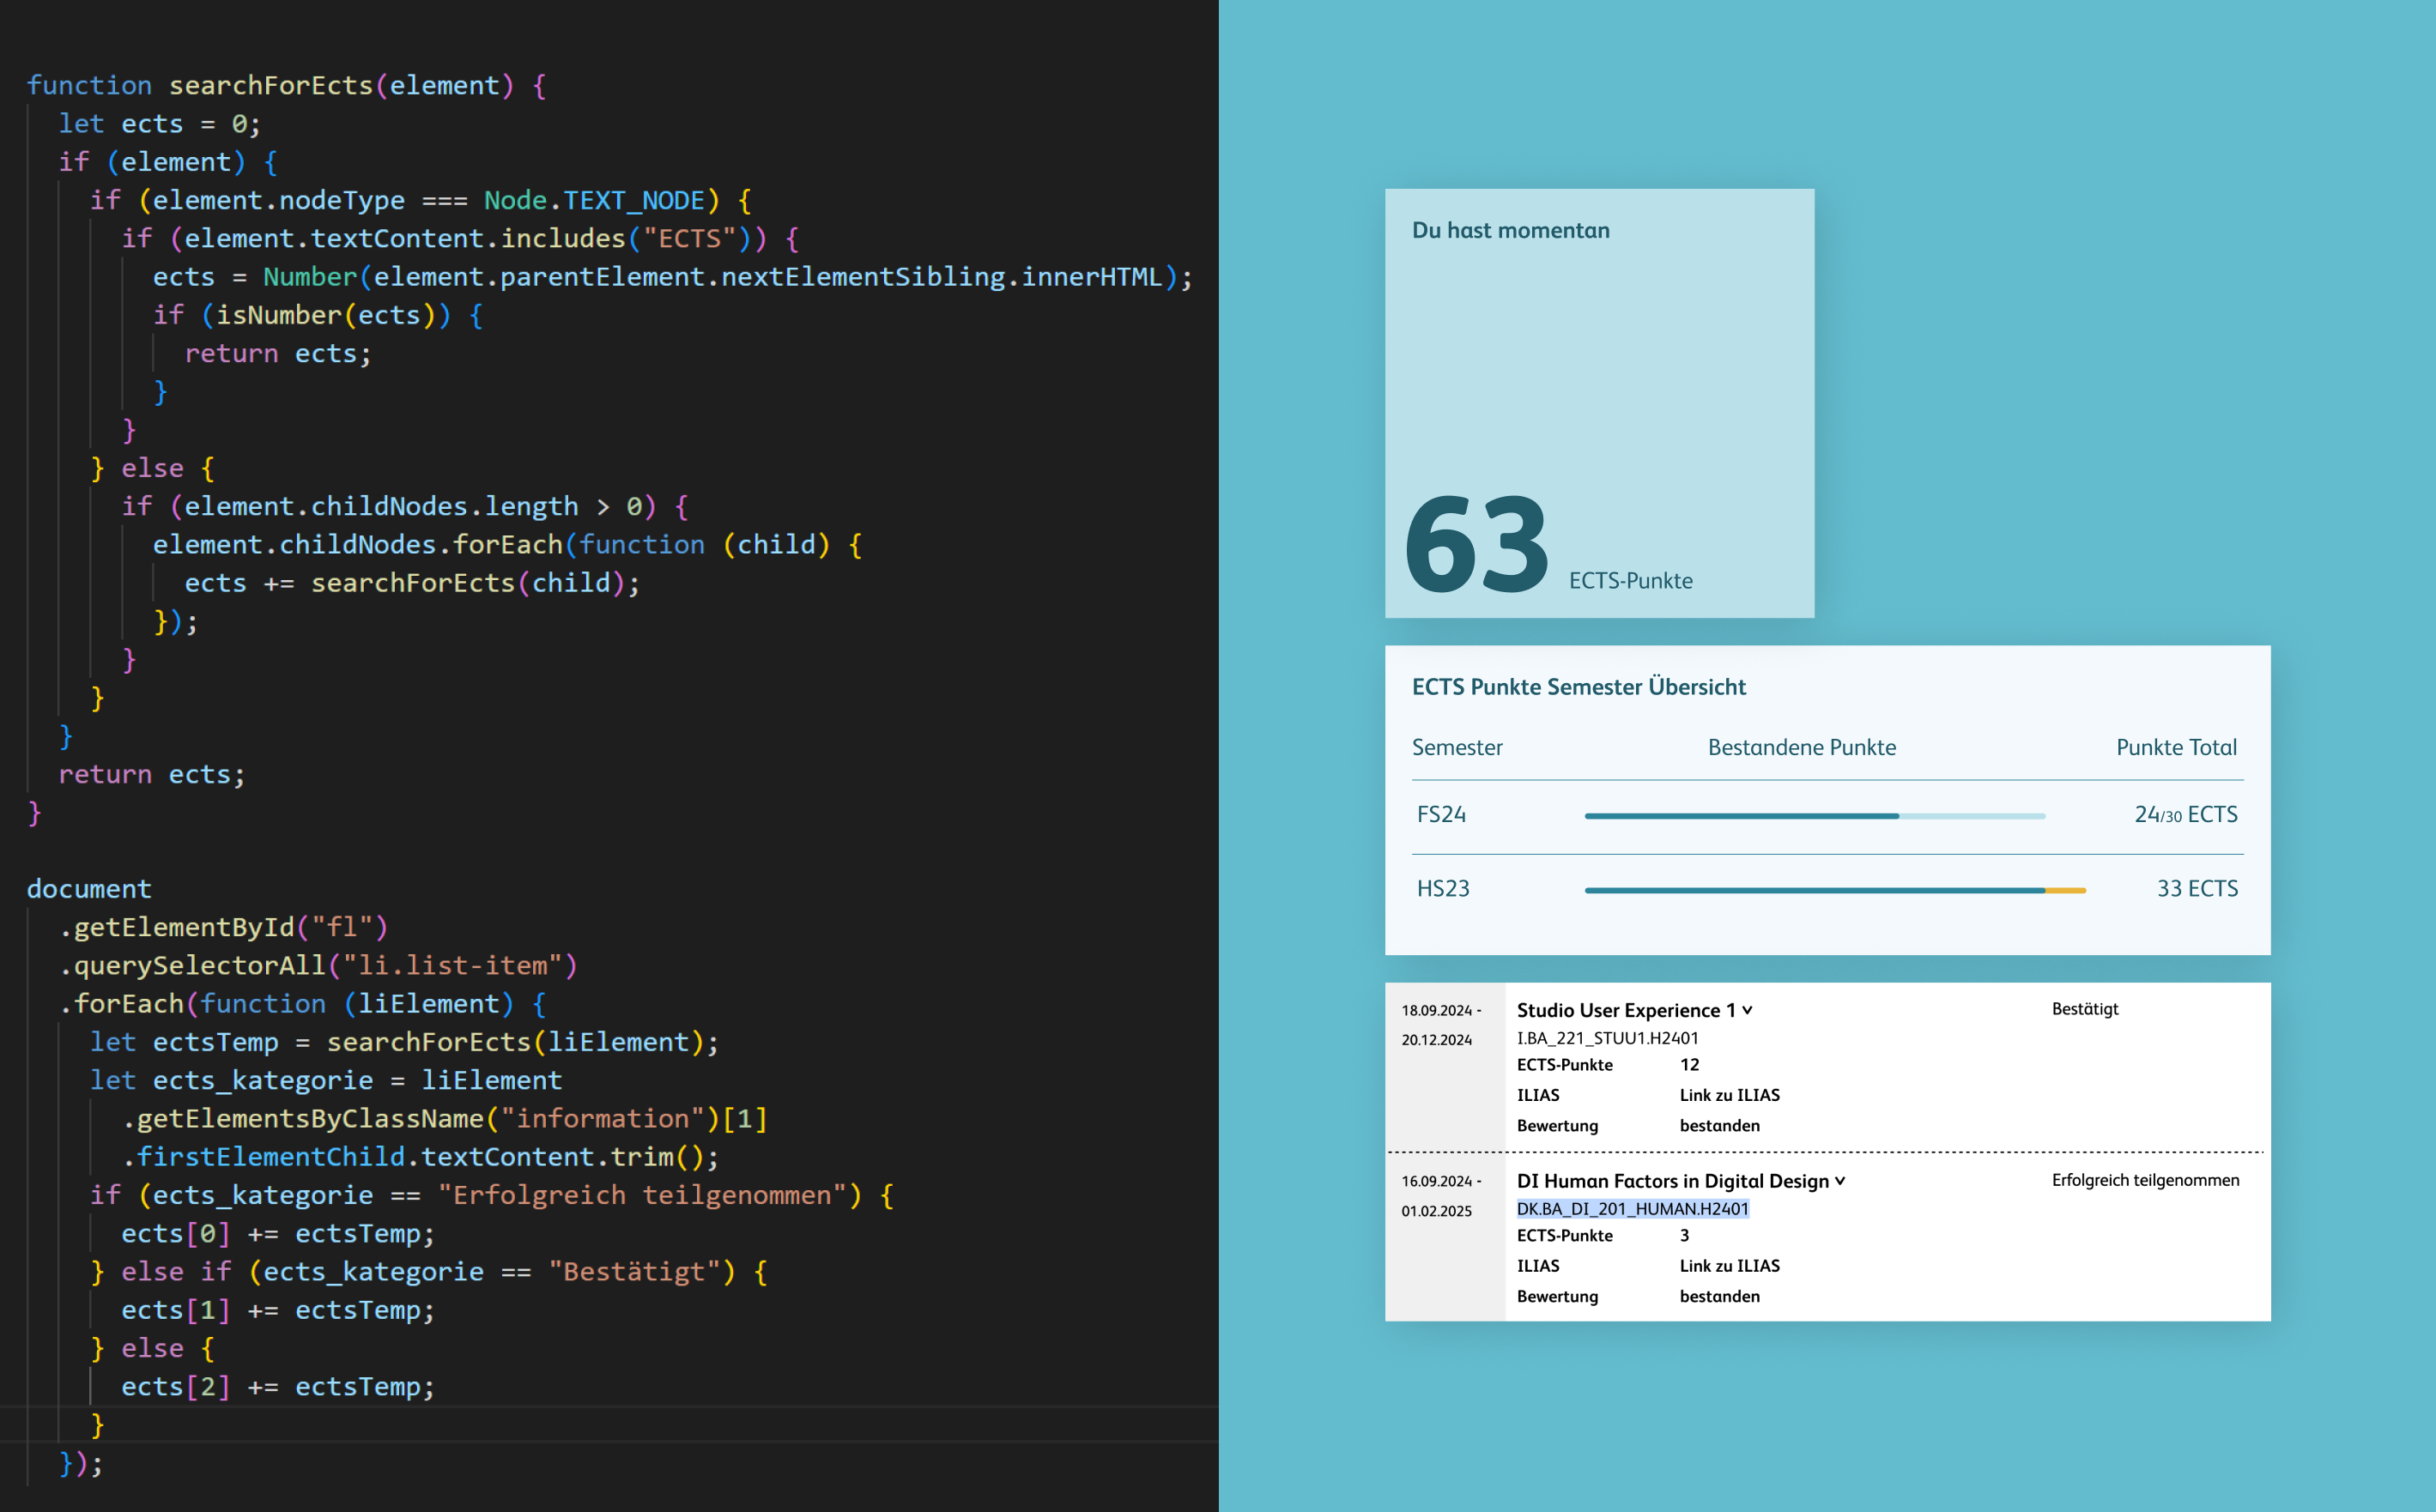Click the 'Bestandene Punkte' column header
2436x1512 pixels.
[1801, 747]
